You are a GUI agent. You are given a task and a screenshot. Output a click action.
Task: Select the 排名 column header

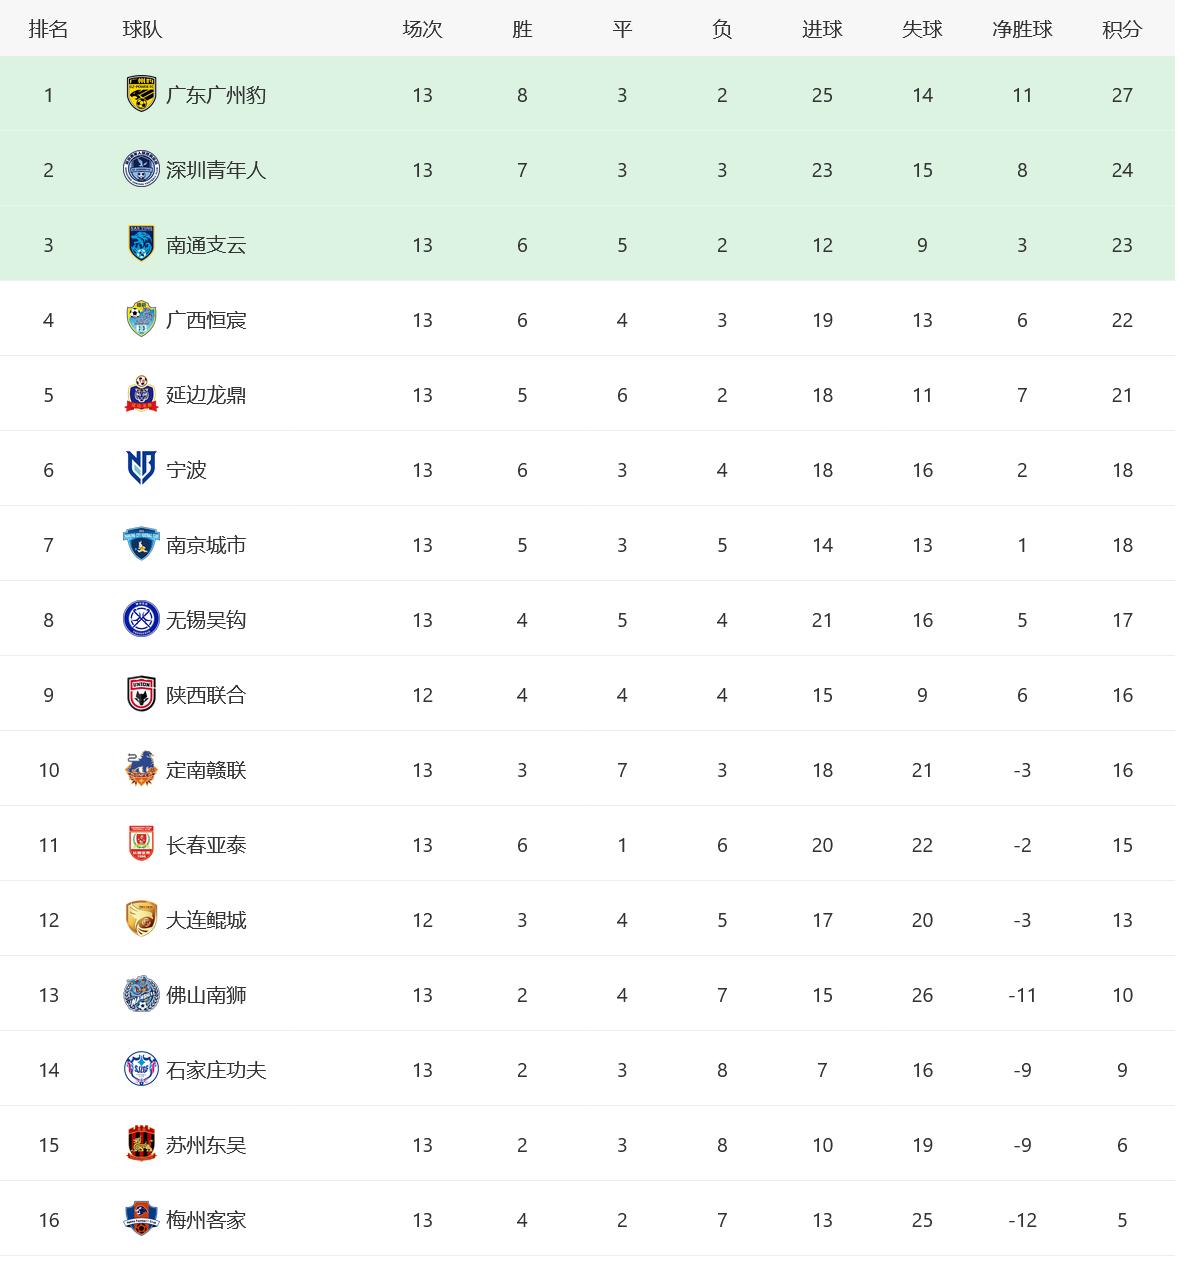(48, 29)
